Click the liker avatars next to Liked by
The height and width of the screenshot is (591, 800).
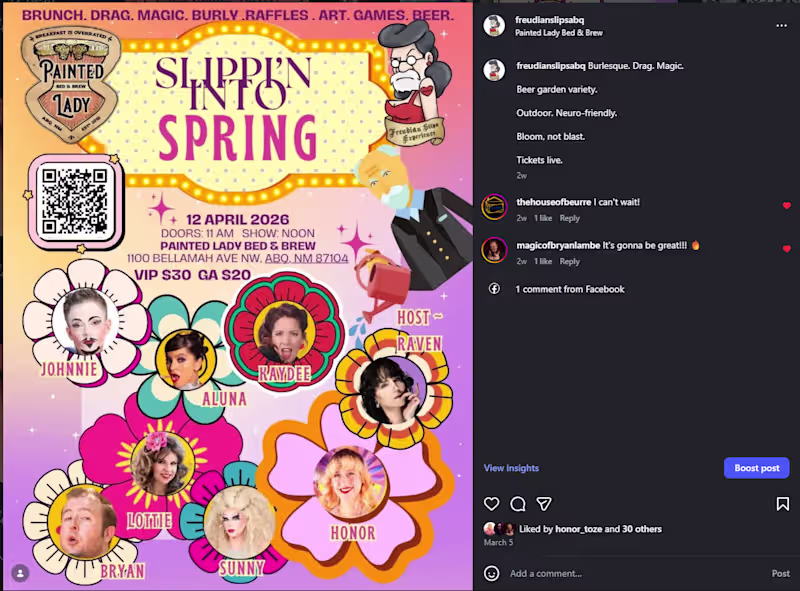tap(499, 529)
